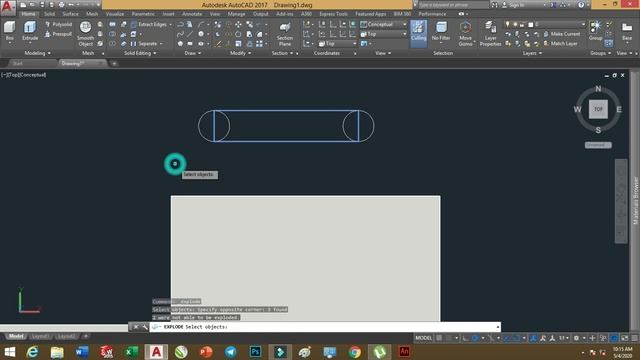
Task: Open the Top UCS dropdown in Coordinates panel
Action: pos(337,44)
